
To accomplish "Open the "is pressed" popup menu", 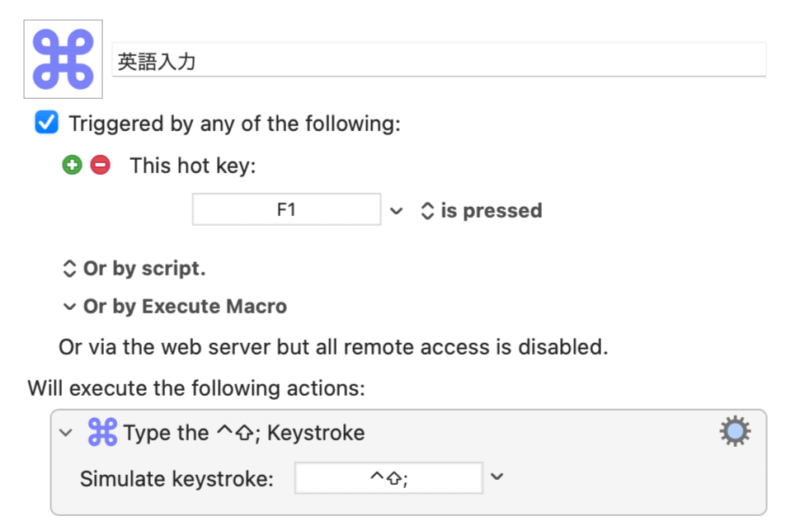I will (482, 211).
